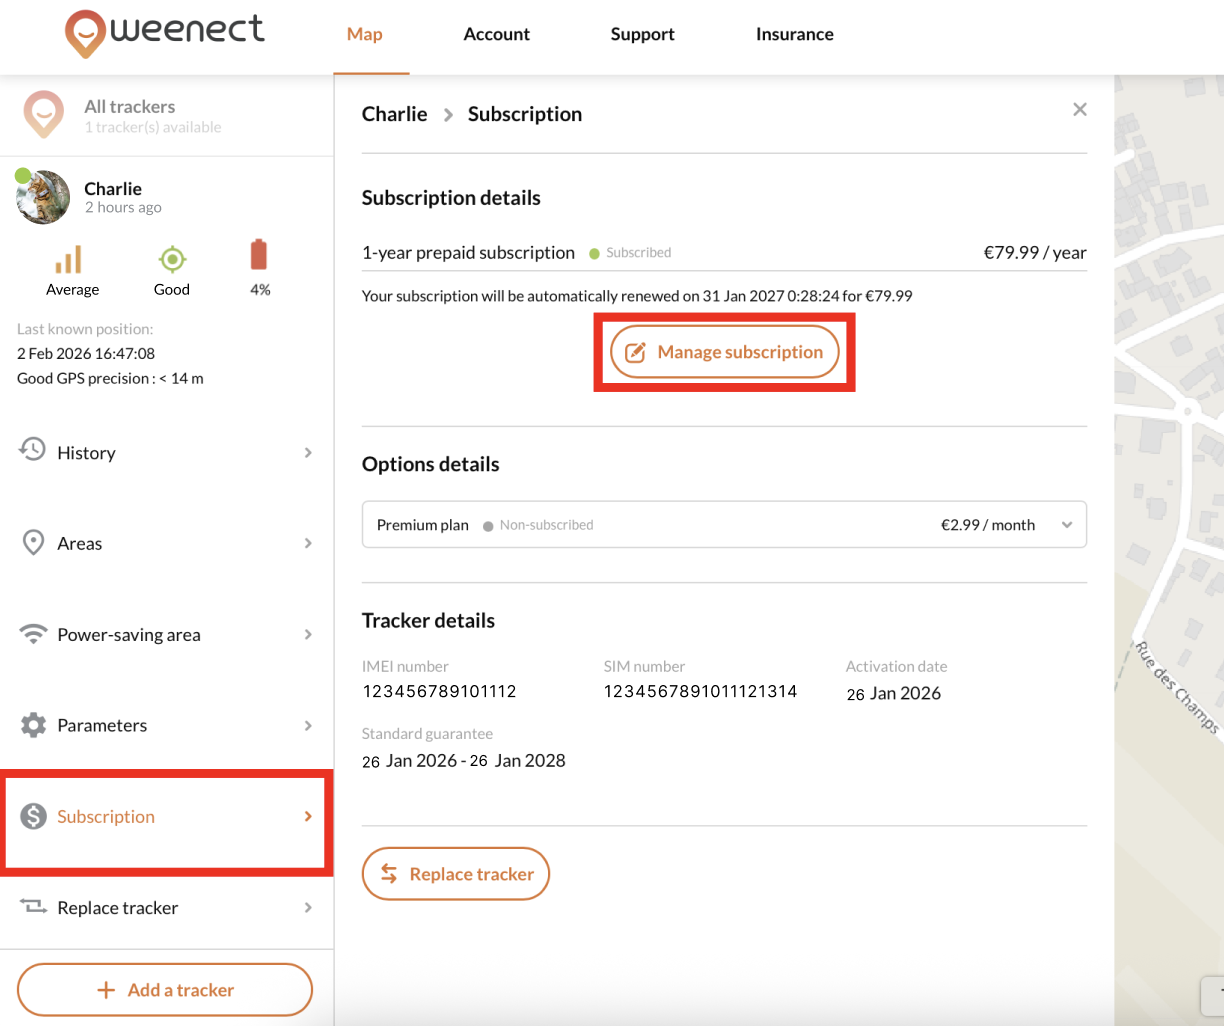
Task: Click Charlie's profile photo thumbnail
Action: (x=44, y=197)
